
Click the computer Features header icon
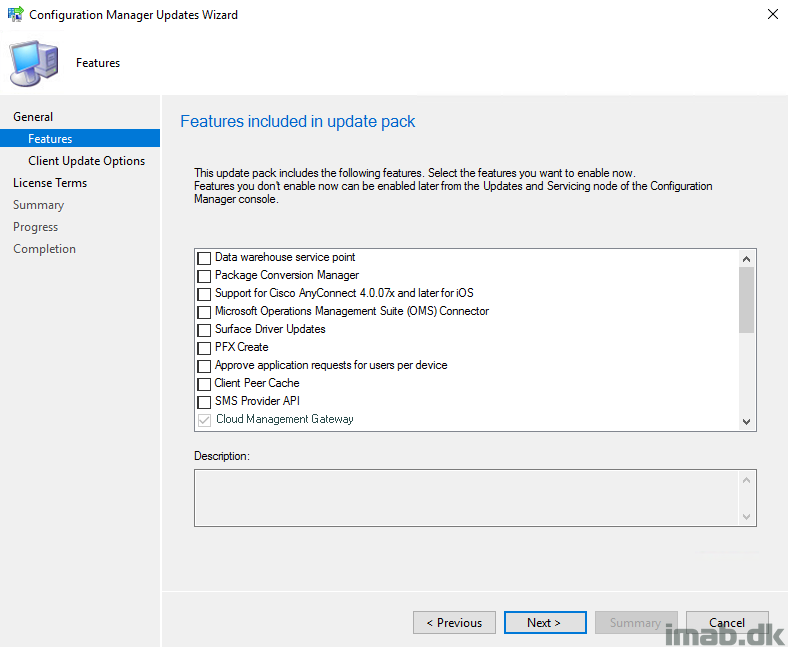coord(34,63)
